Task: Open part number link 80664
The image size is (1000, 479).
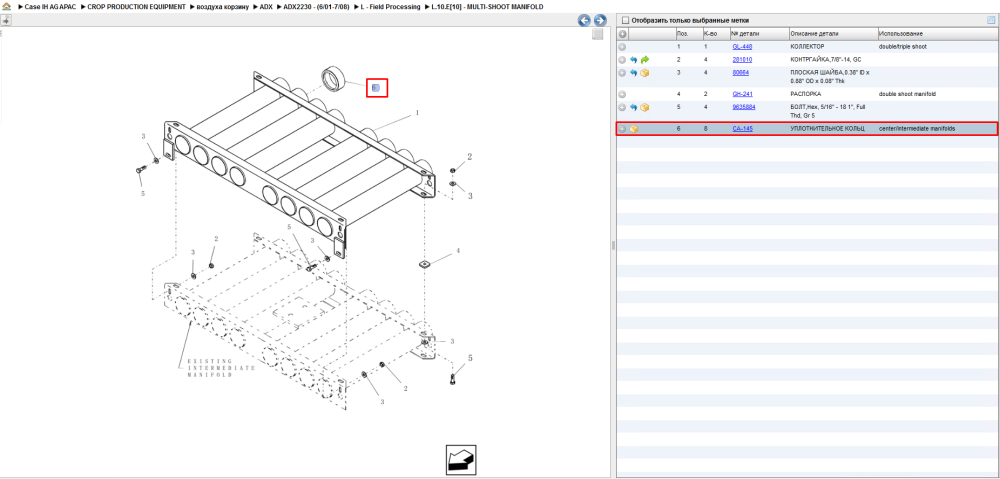Action: point(740,73)
